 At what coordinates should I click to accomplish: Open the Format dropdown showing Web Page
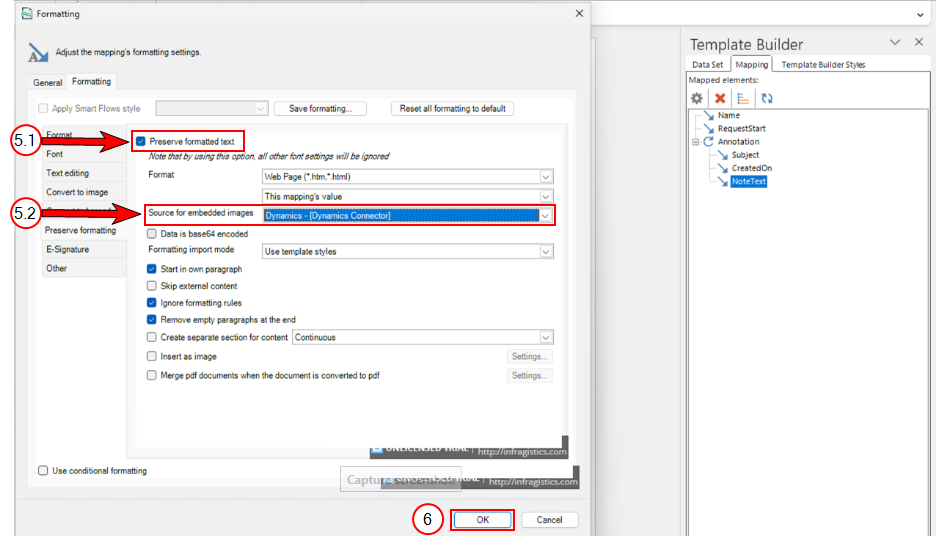point(408,177)
